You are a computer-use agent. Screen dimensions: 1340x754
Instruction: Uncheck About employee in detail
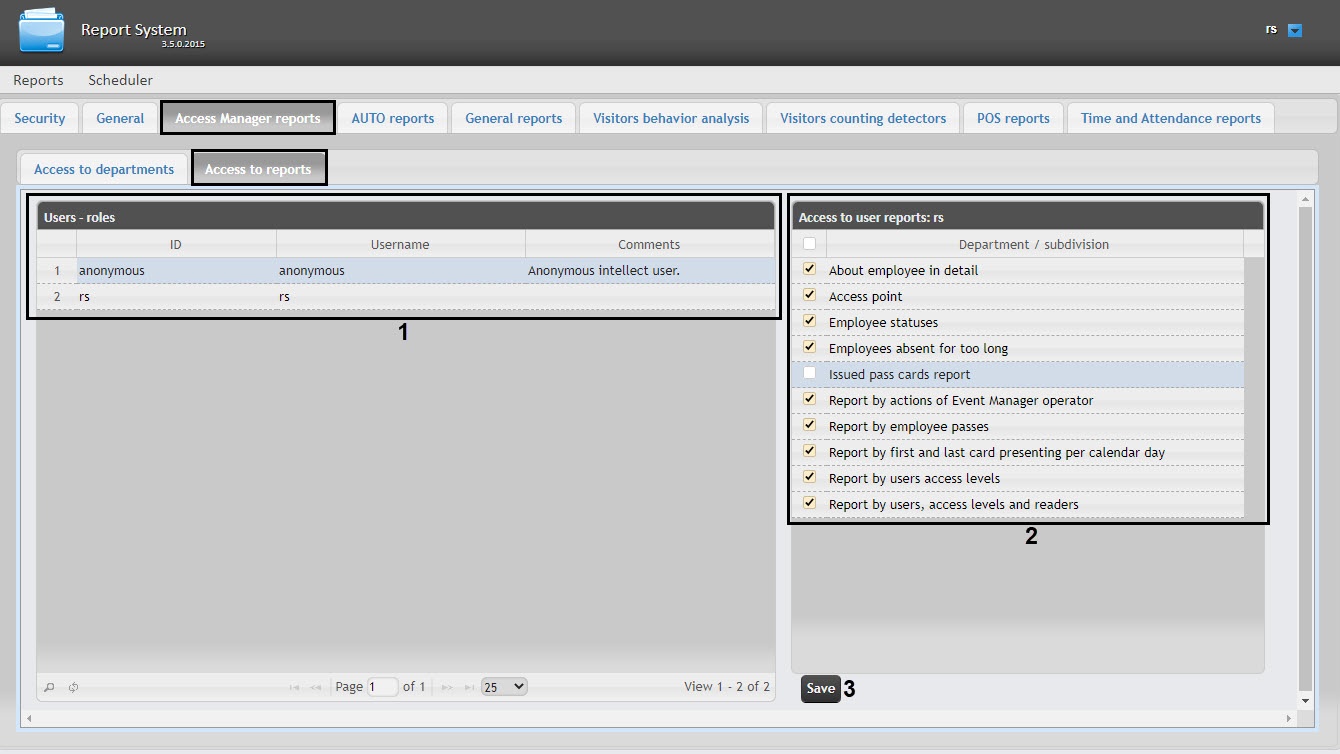pos(809,270)
